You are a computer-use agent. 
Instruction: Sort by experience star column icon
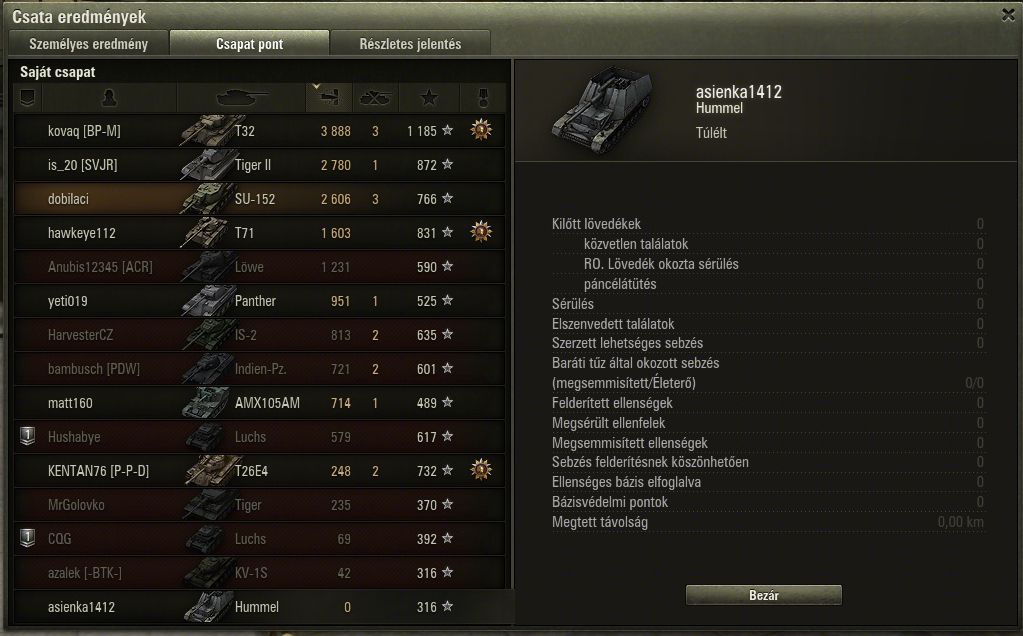pyautogui.click(x=429, y=97)
